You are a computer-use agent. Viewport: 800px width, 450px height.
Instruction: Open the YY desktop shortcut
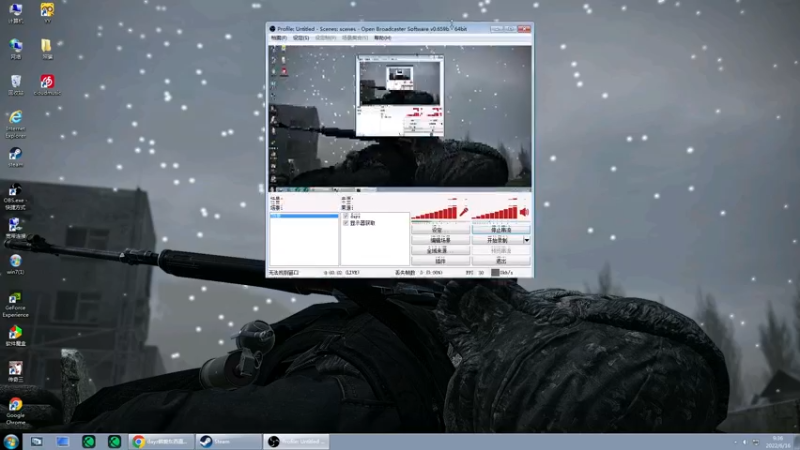(x=47, y=13)
